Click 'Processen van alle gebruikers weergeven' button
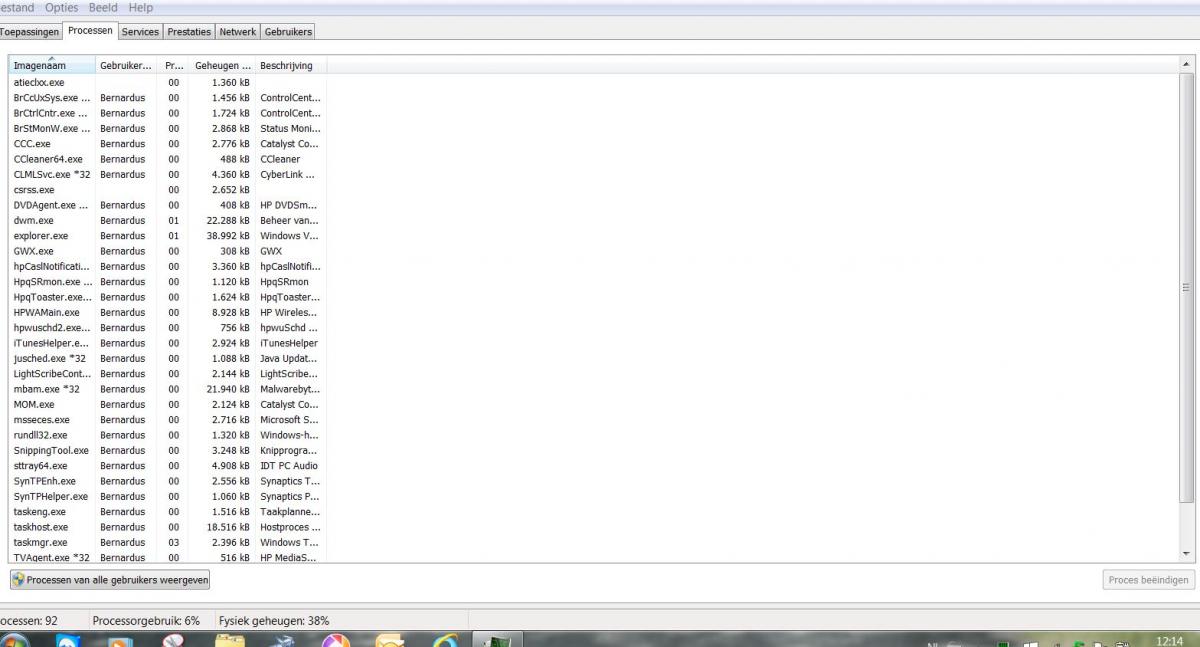This screenshot has height=647, width=1200. [x=110, y=580]
